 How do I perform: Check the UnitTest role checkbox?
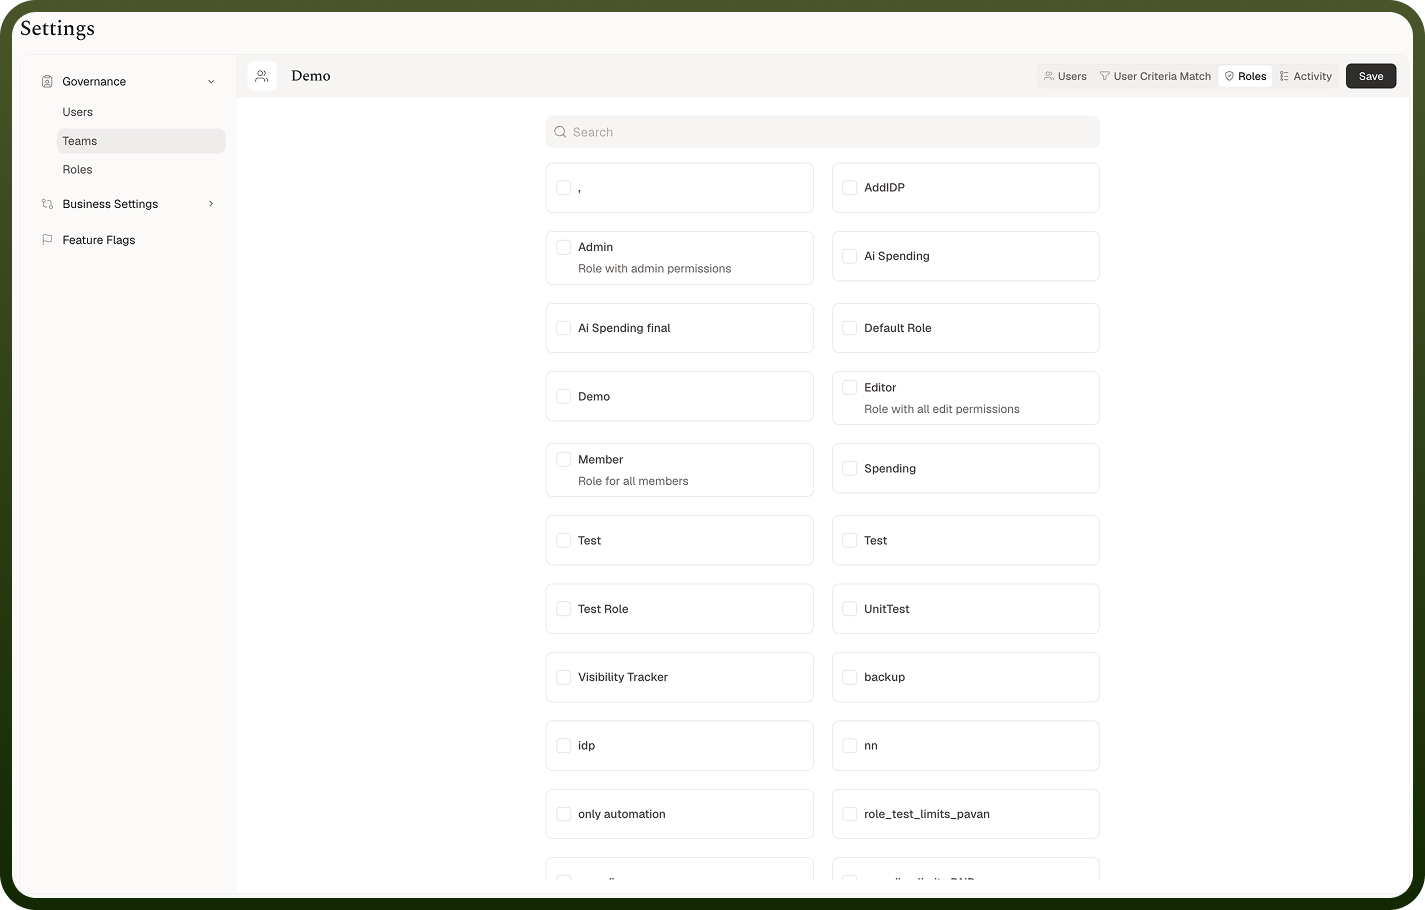(850, 609)
